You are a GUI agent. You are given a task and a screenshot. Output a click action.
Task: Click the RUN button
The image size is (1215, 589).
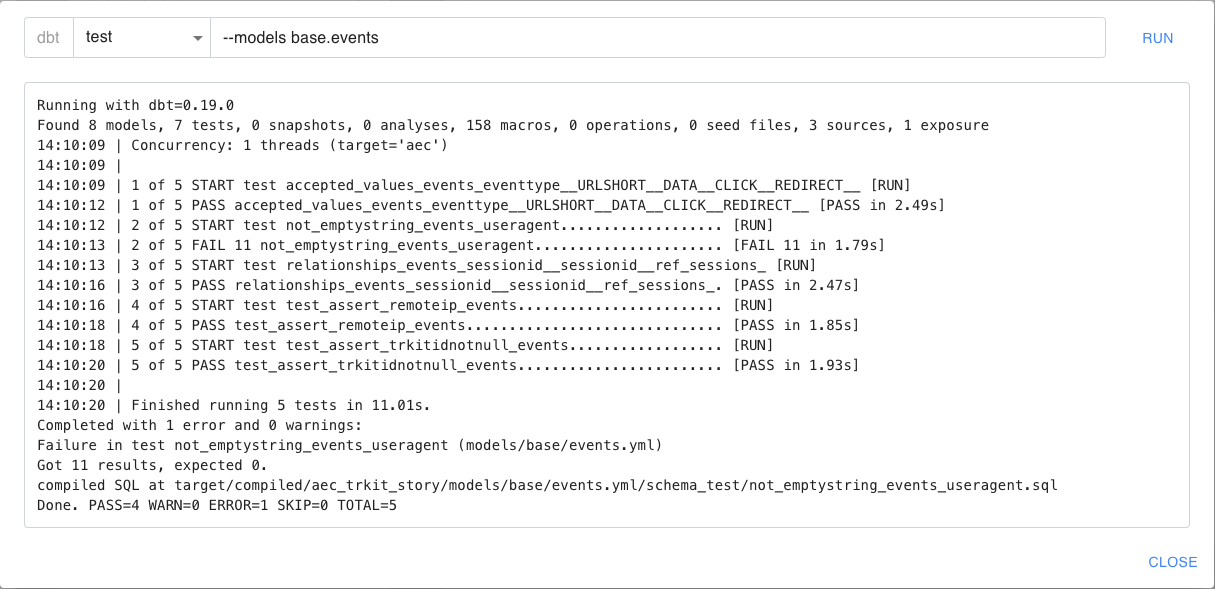click(1157, 38)
